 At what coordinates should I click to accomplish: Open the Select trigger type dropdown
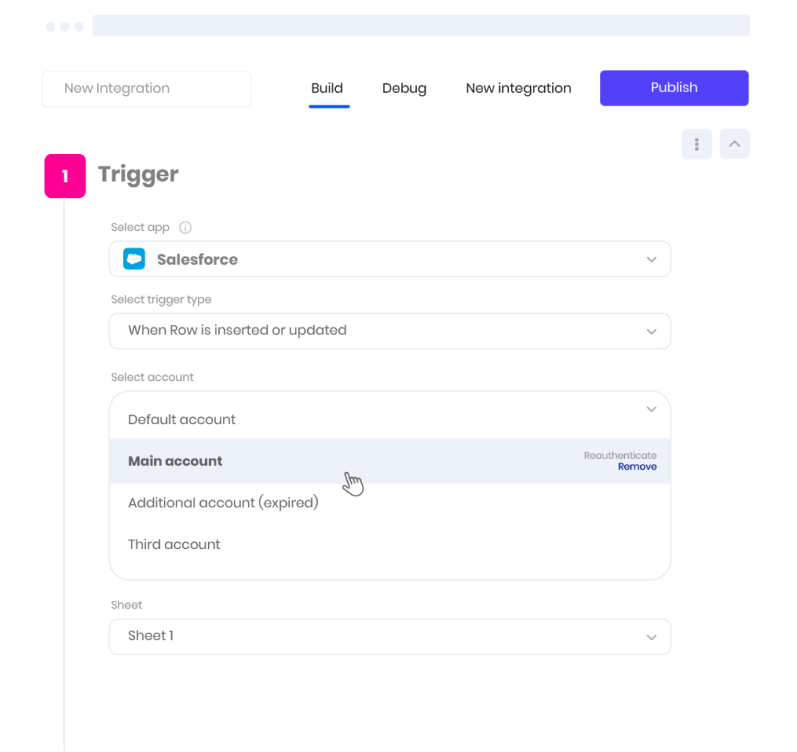click(389, 331)
